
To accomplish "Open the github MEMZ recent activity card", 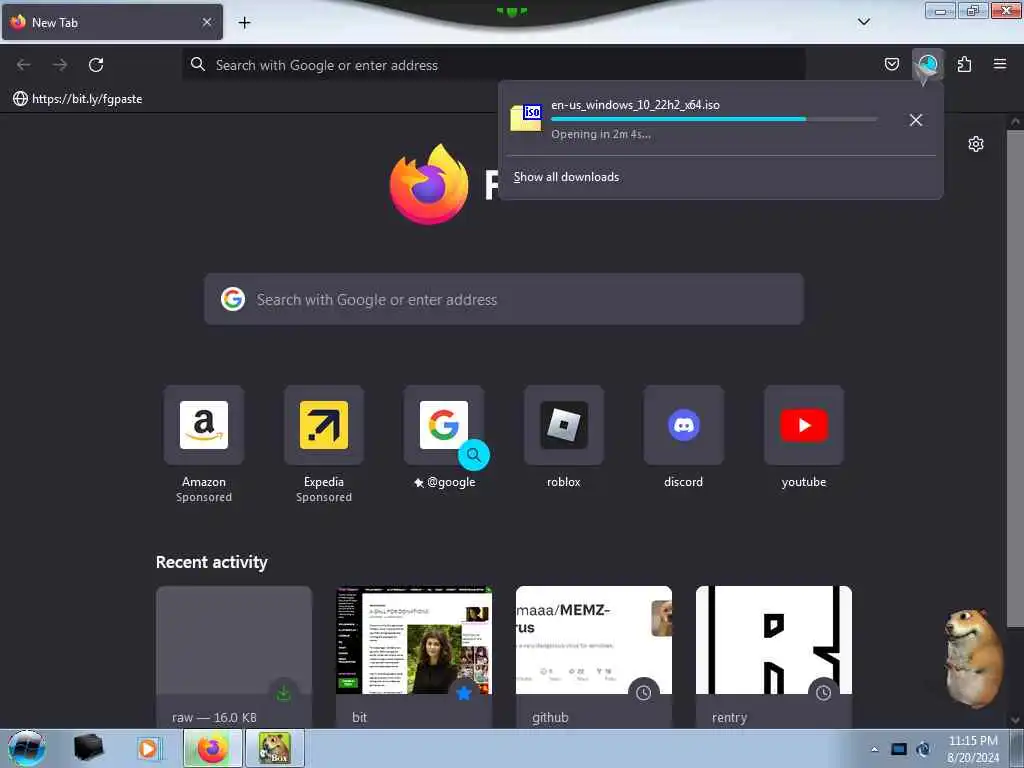I will pyautogui.click(x=594, y=657).
